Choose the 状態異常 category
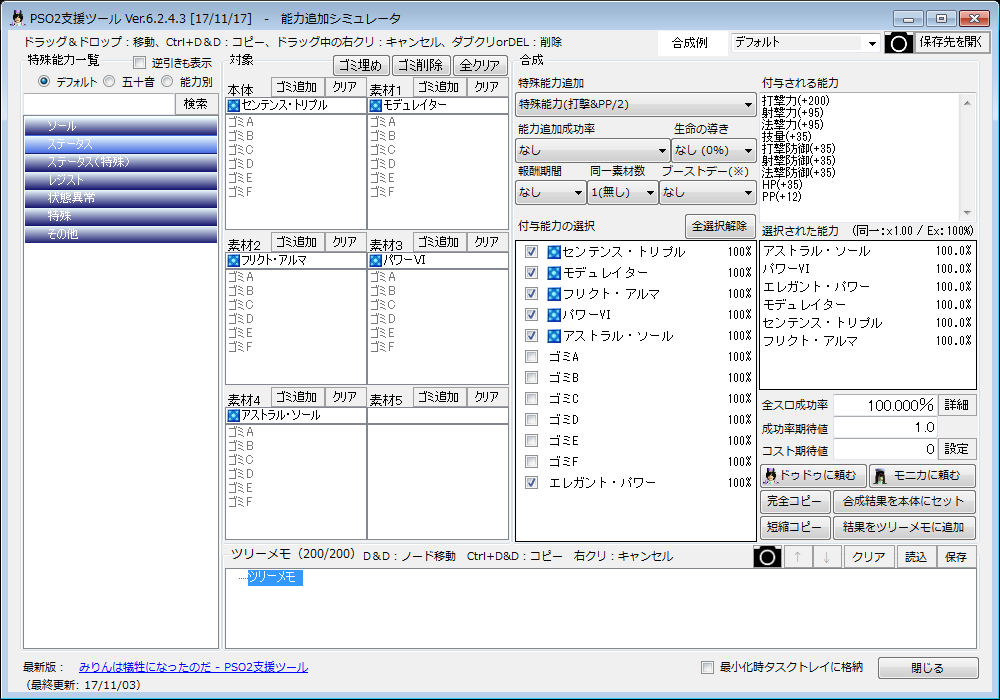Image resolution: width=1000 pixels, height=700 pixels. (x=120, y=198)
